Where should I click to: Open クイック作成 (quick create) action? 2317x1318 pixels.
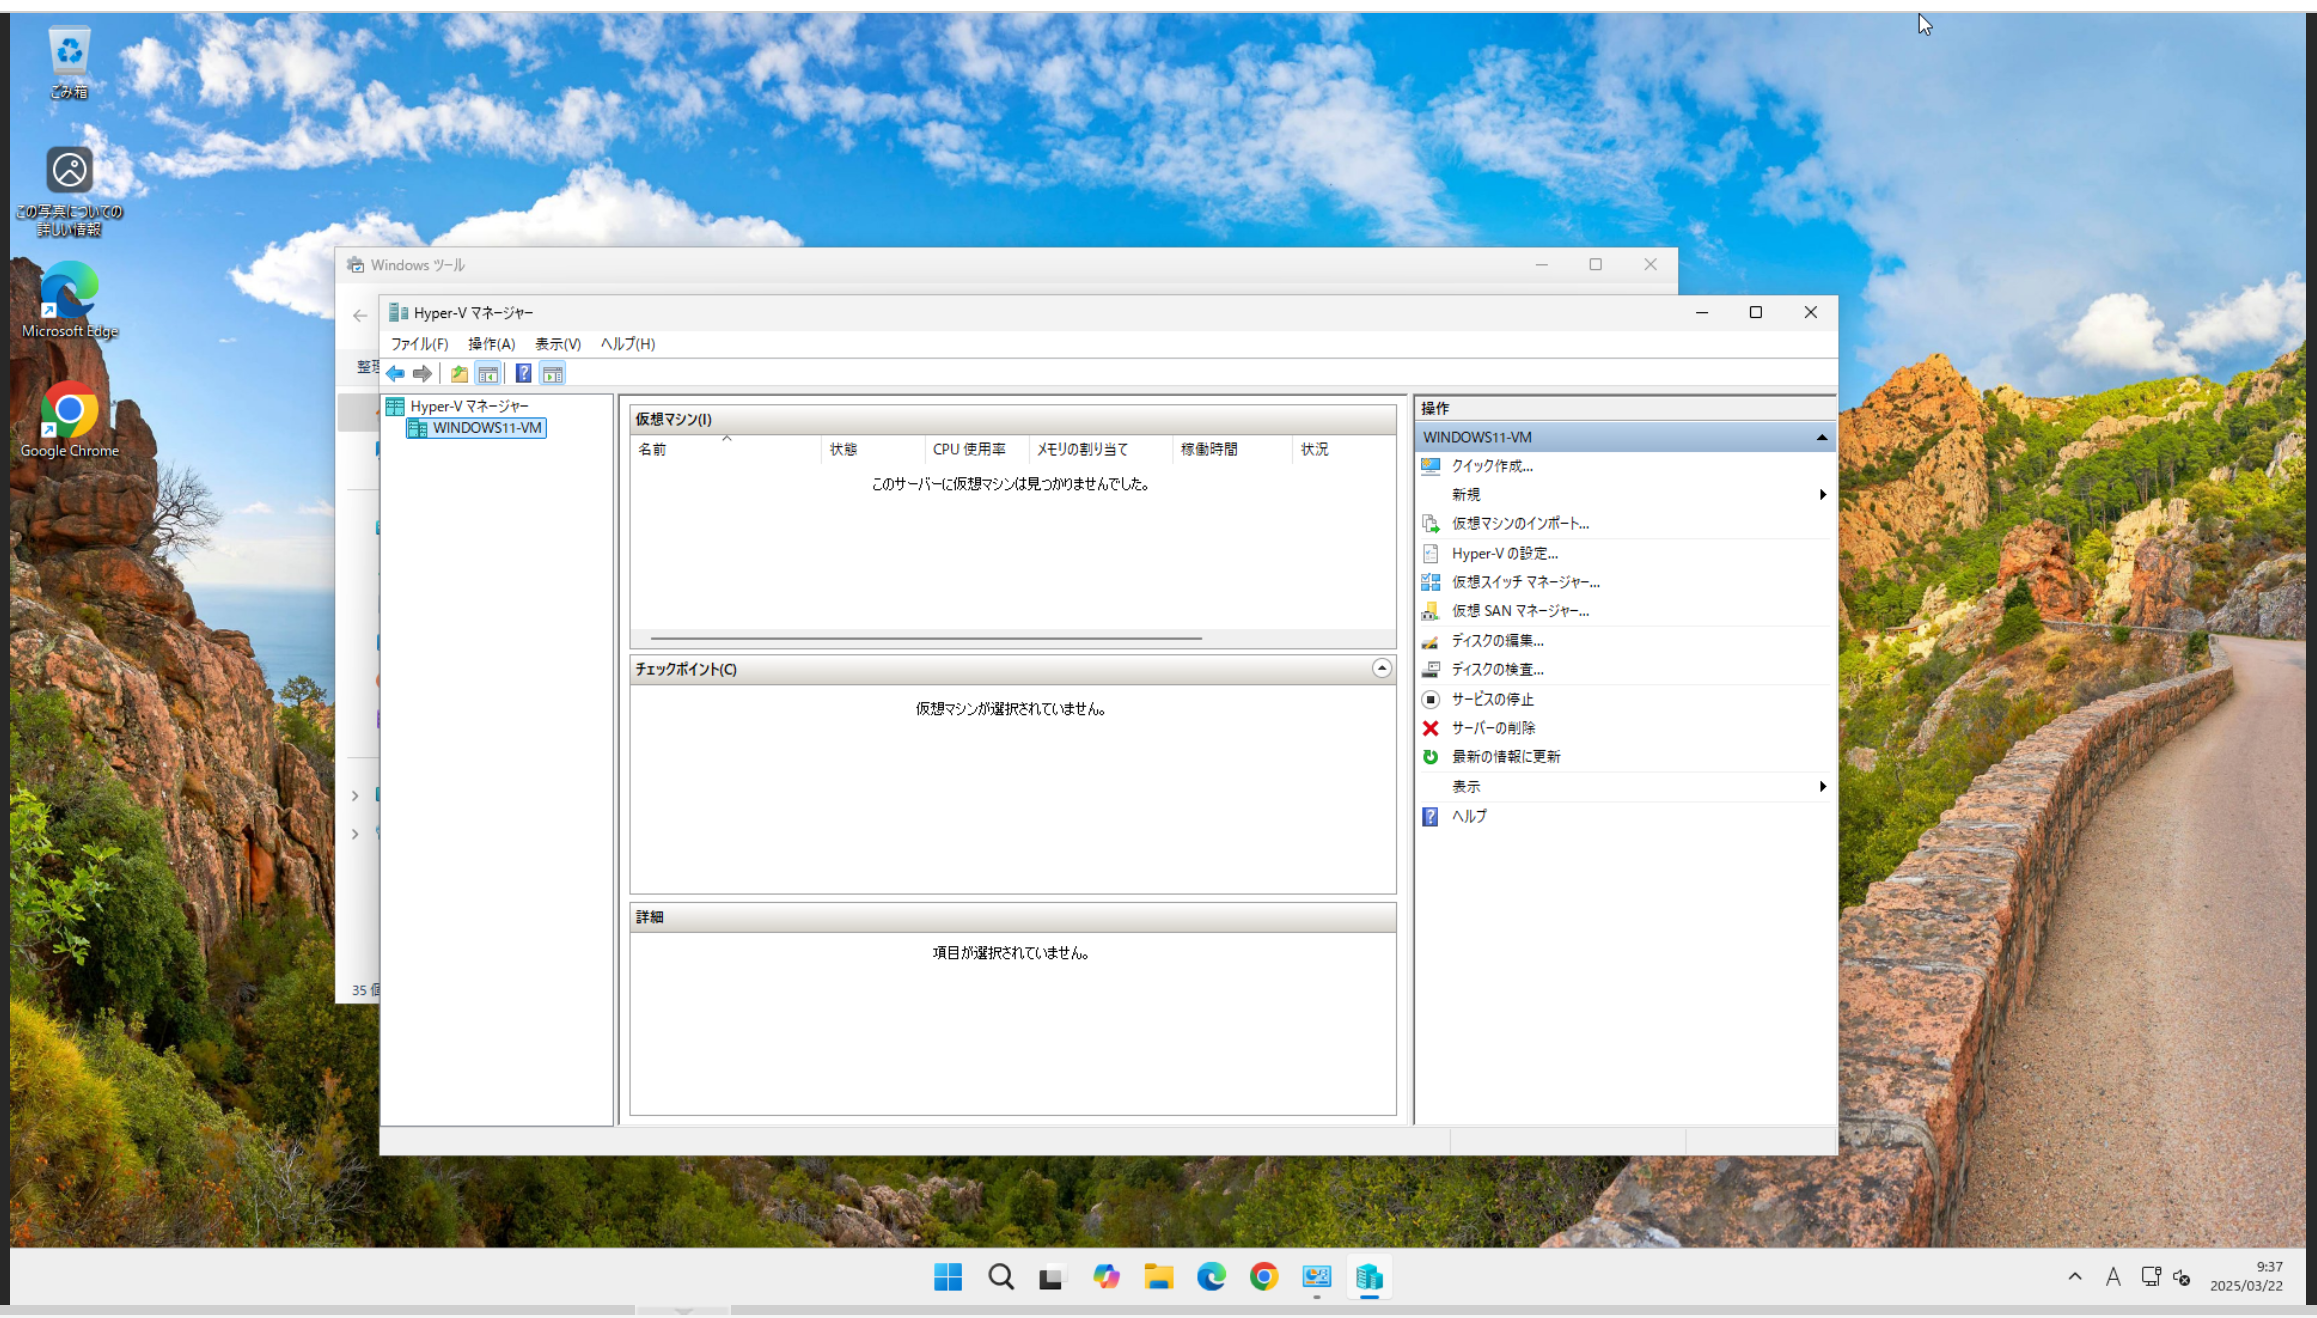coord(1491,466)
